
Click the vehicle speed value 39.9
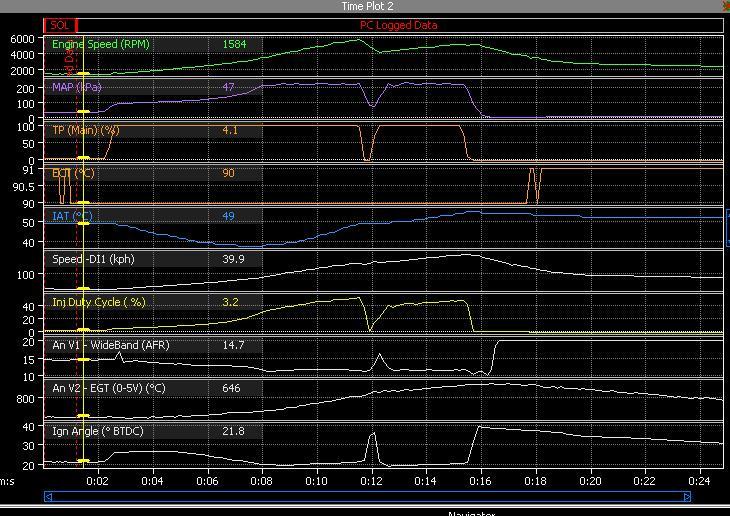(x=233, y=259)
